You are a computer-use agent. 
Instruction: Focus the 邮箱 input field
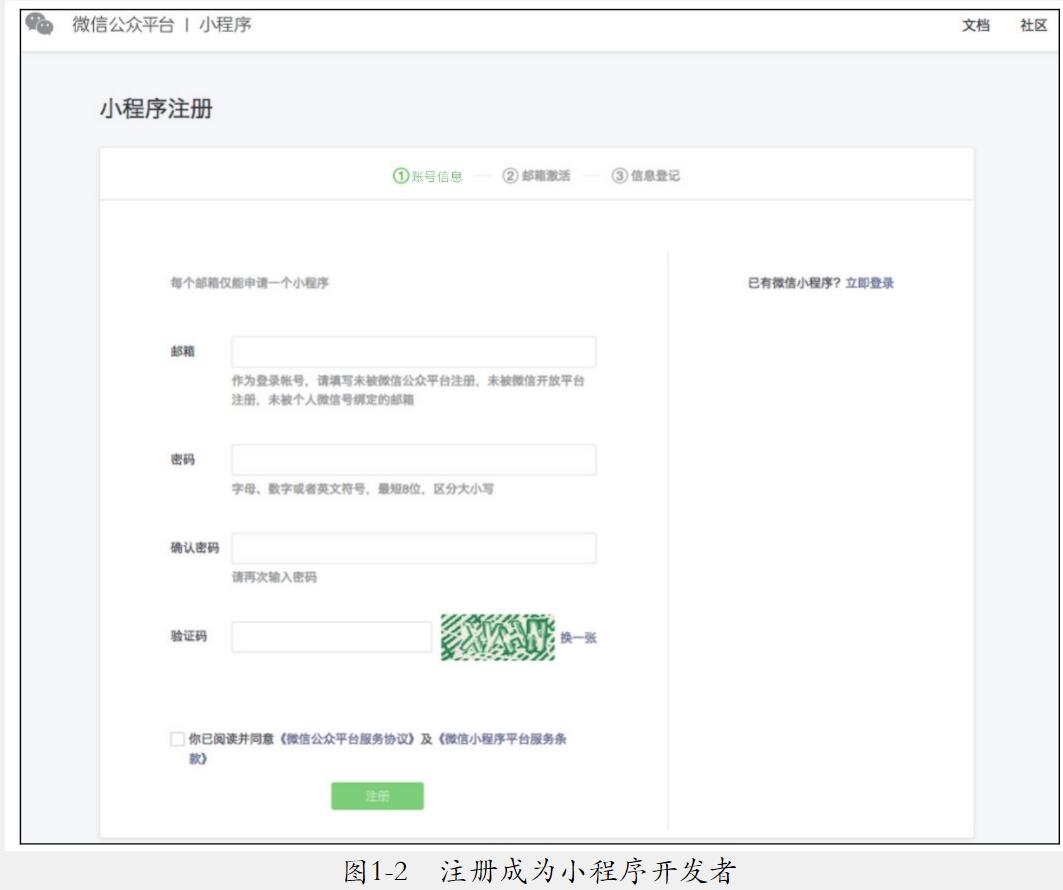click(x=414, y=352)
